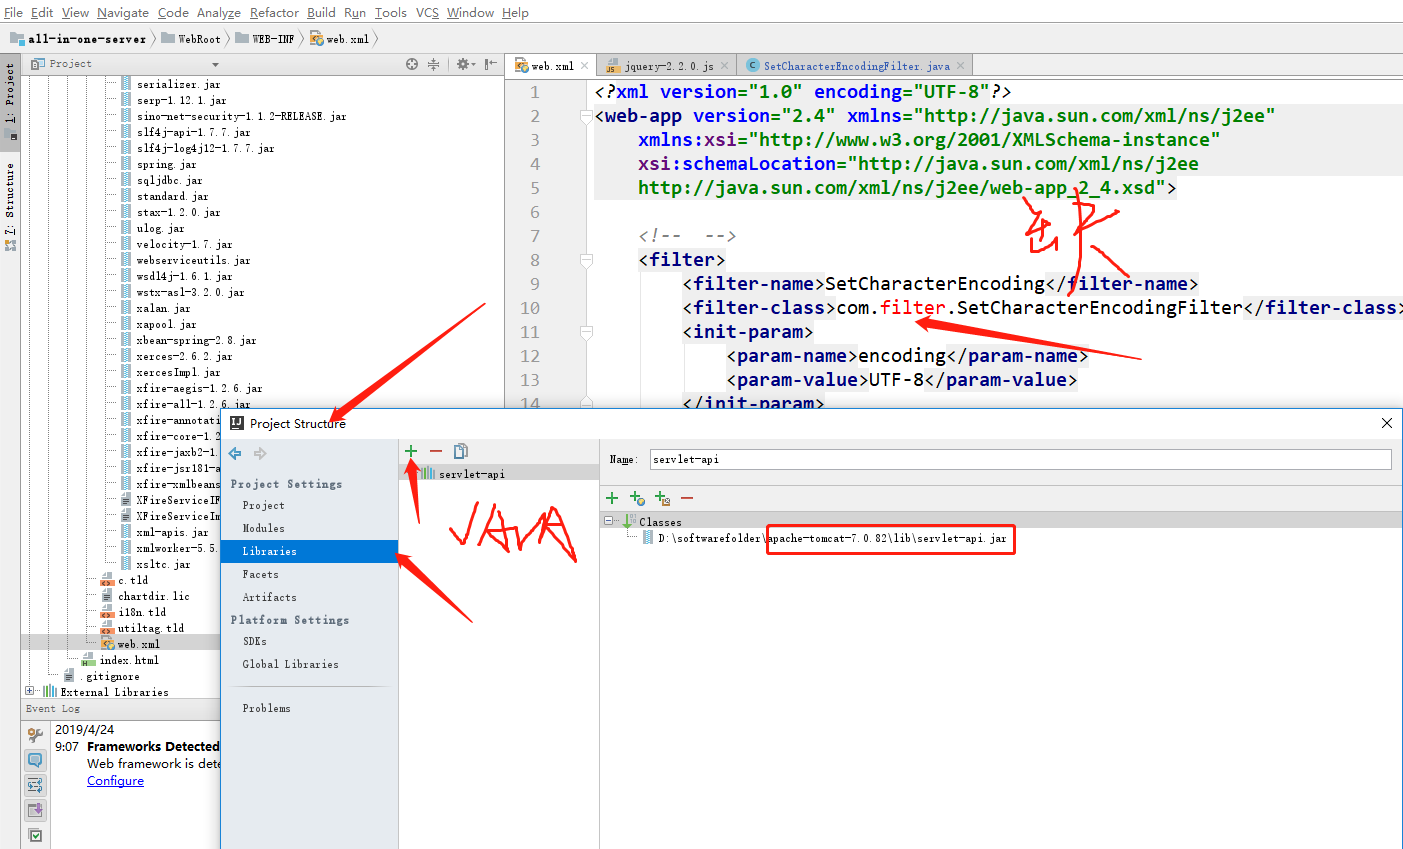Expand the External Libraries tree node
Viewport: 1403px width, 849px height.
pos(30,691)
